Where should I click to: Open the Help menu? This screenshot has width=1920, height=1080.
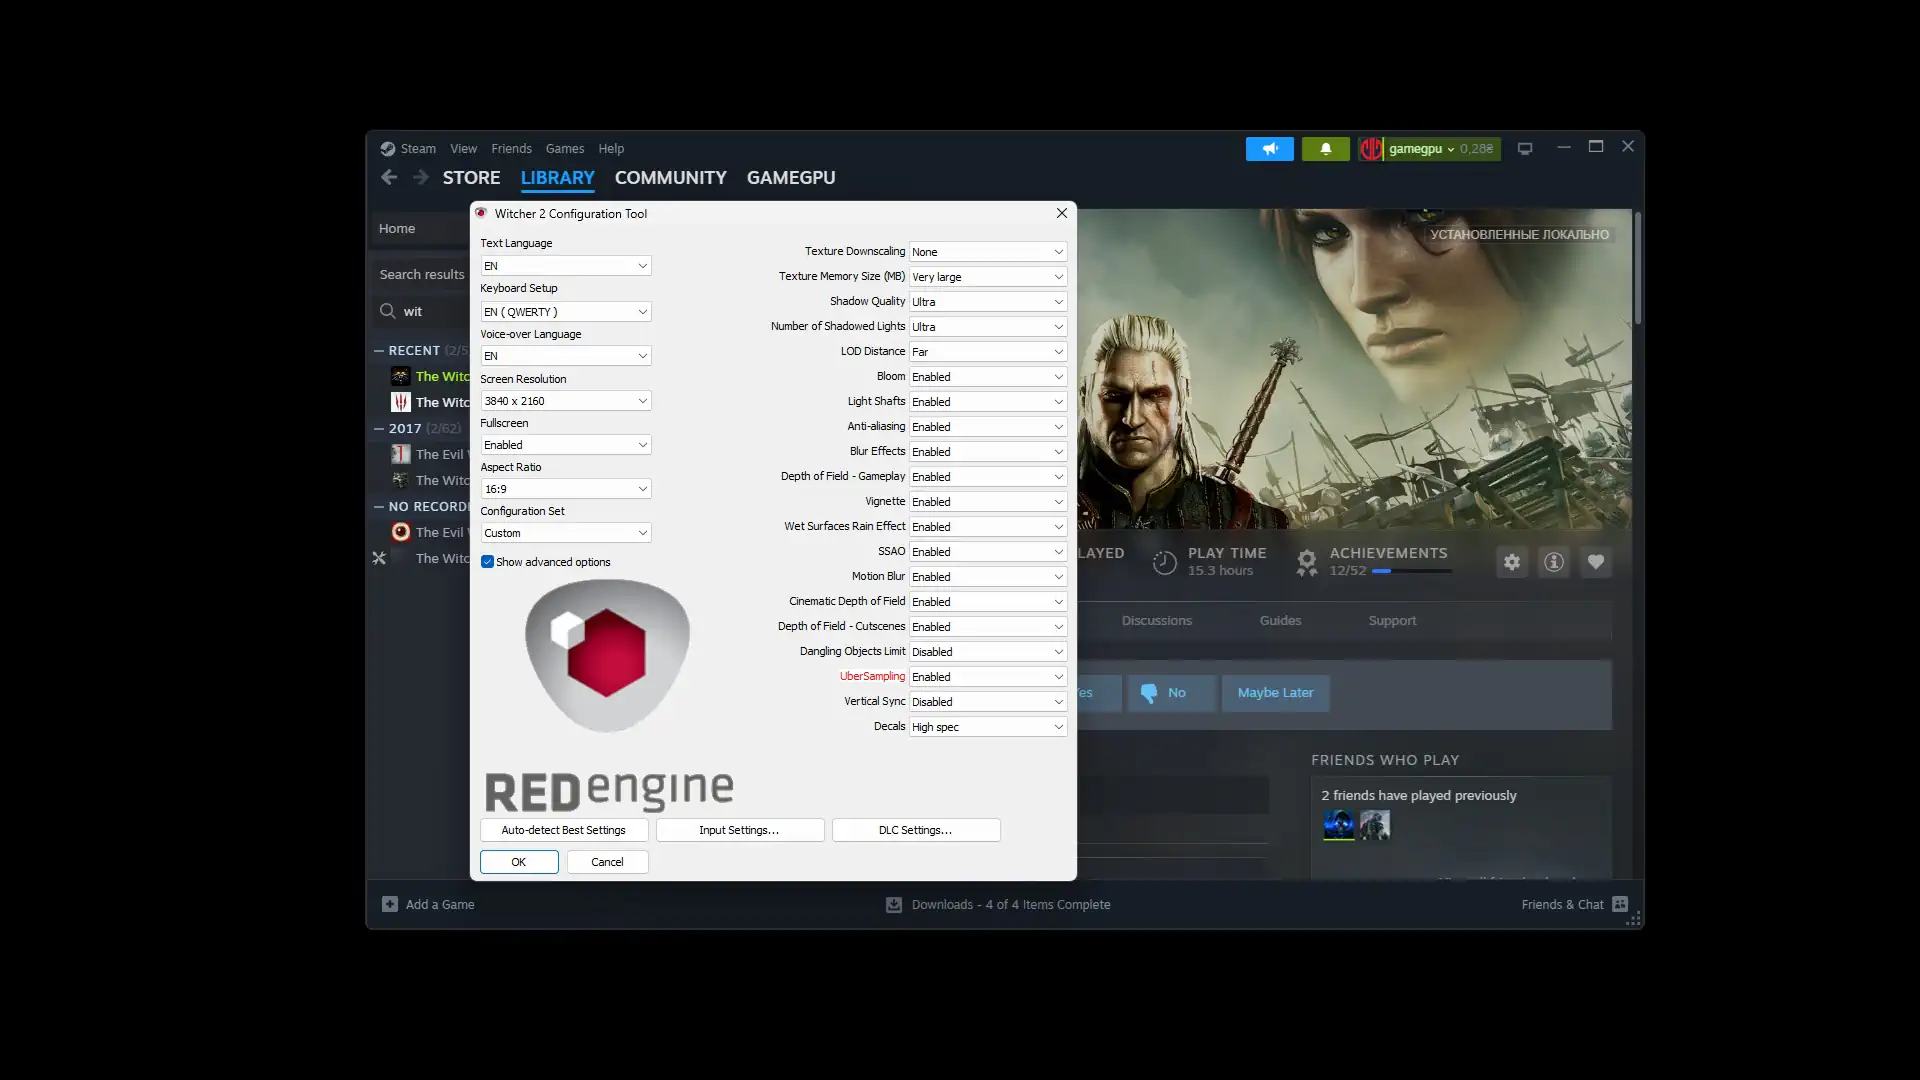point(611,149)
